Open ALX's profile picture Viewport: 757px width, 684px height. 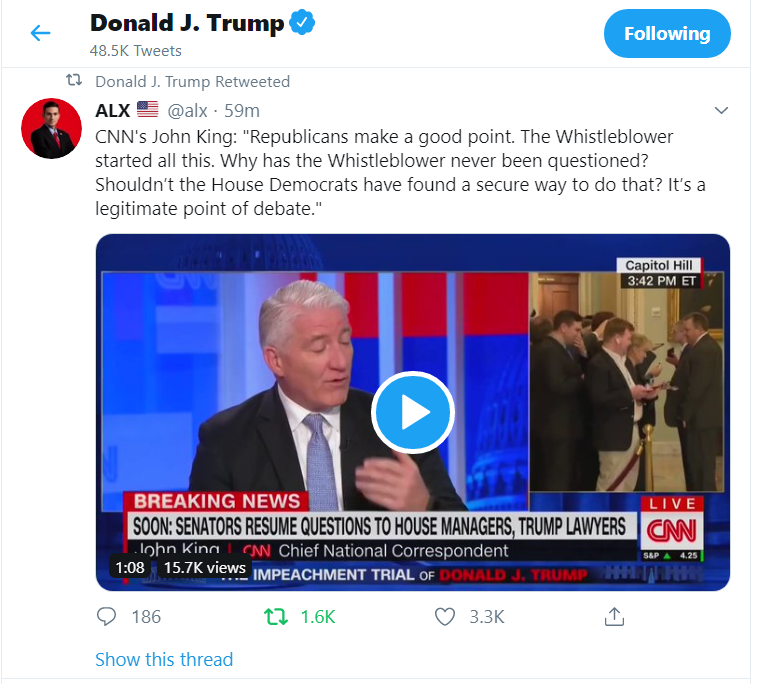[51, 128]
